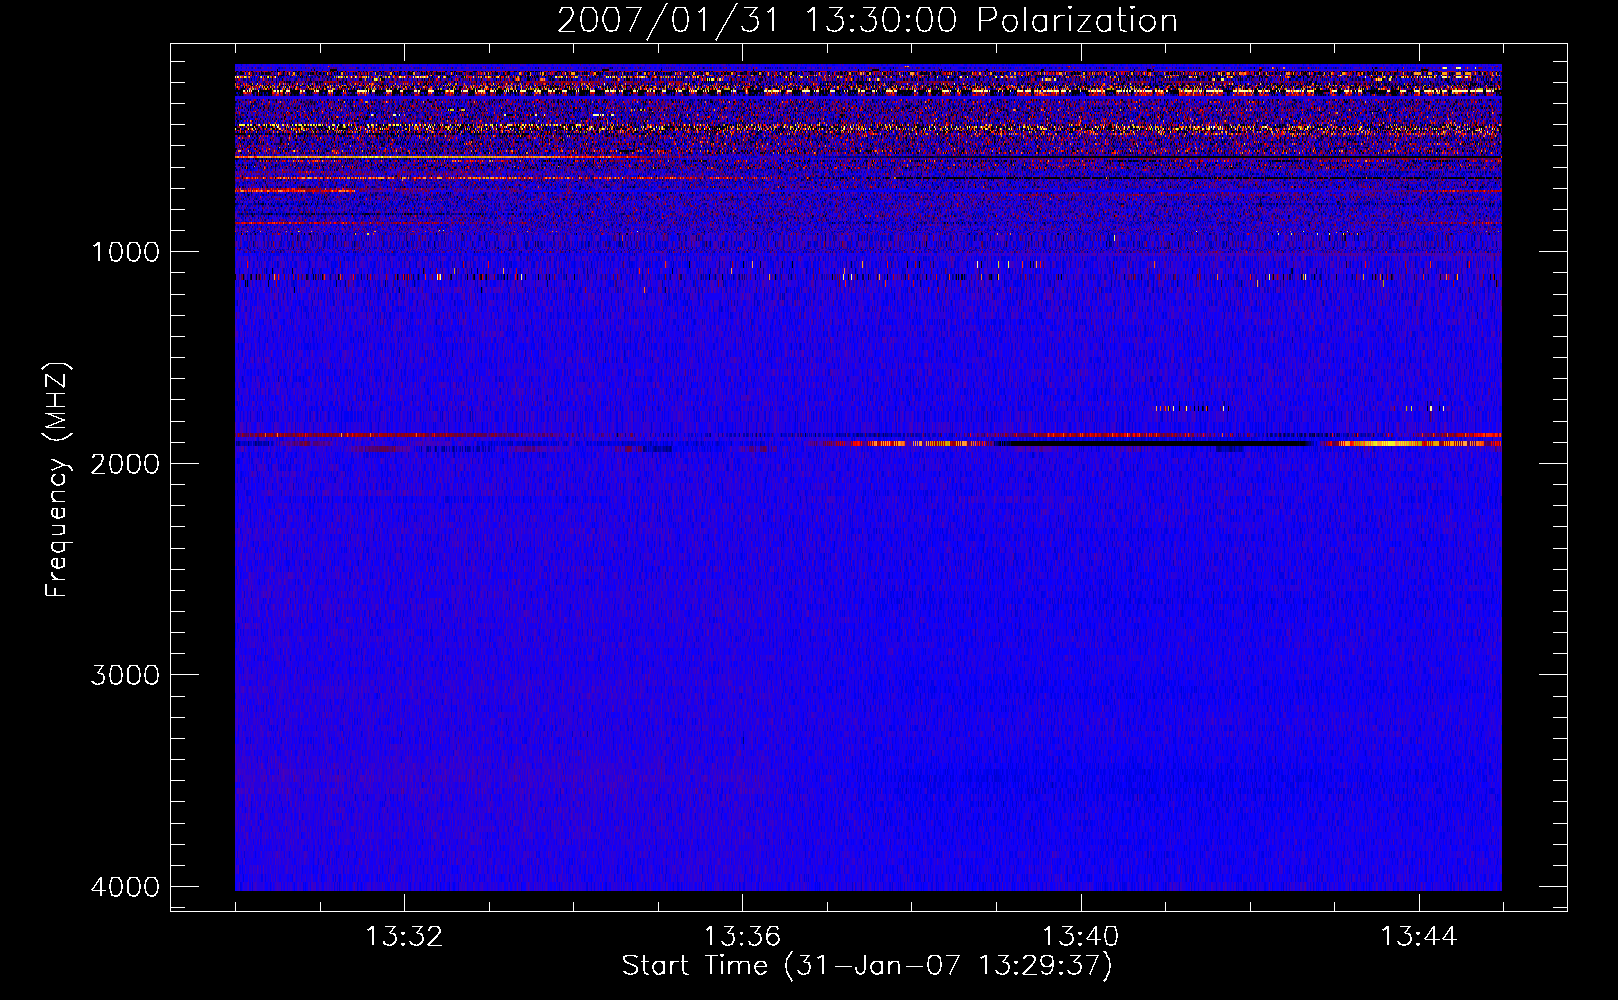Click the '4000' frequency tick label

pos(125,887)
